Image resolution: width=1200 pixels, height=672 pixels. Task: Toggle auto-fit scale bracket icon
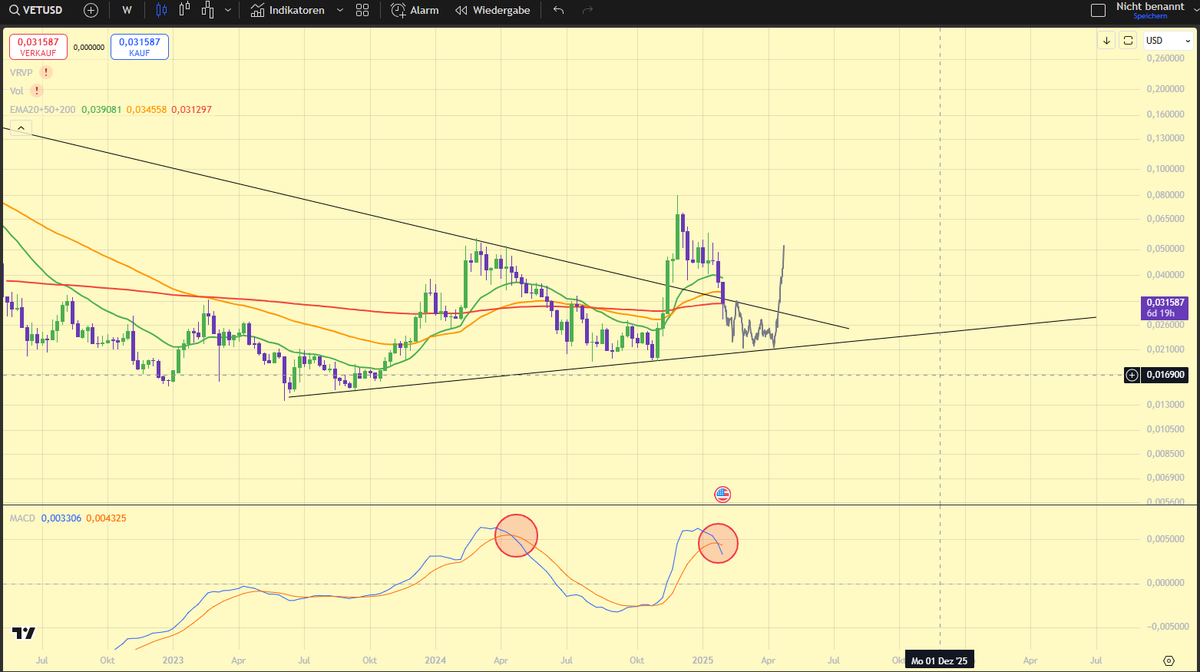click(1127, 40)
